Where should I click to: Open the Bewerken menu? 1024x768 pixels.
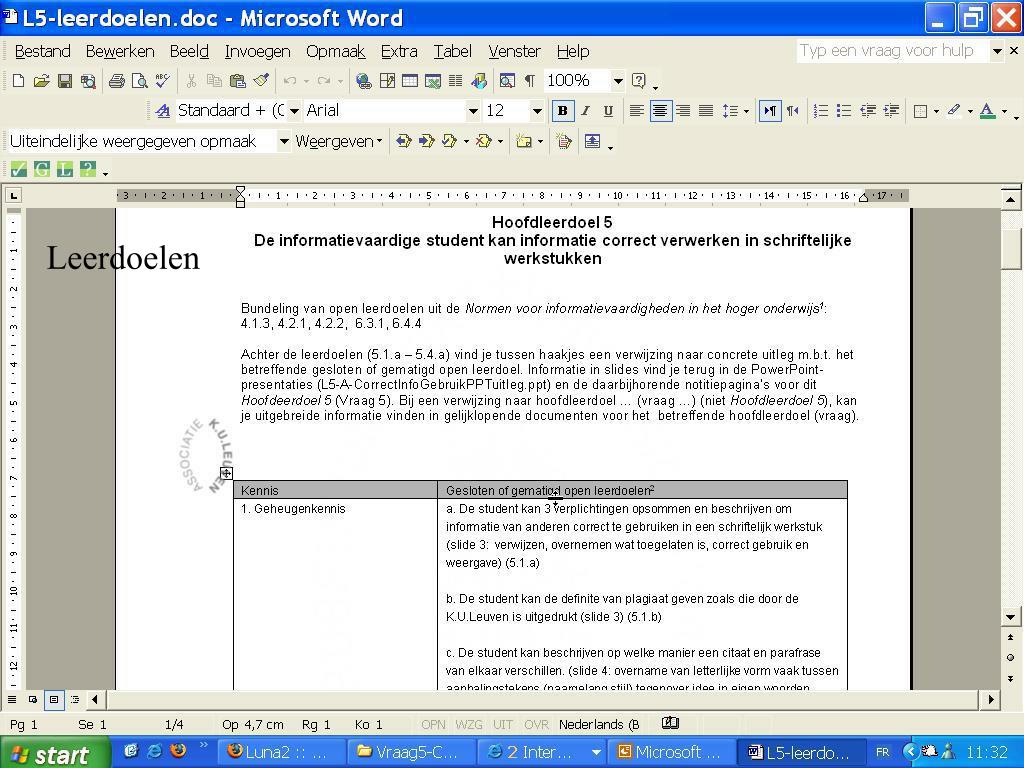tap(120, 51)
